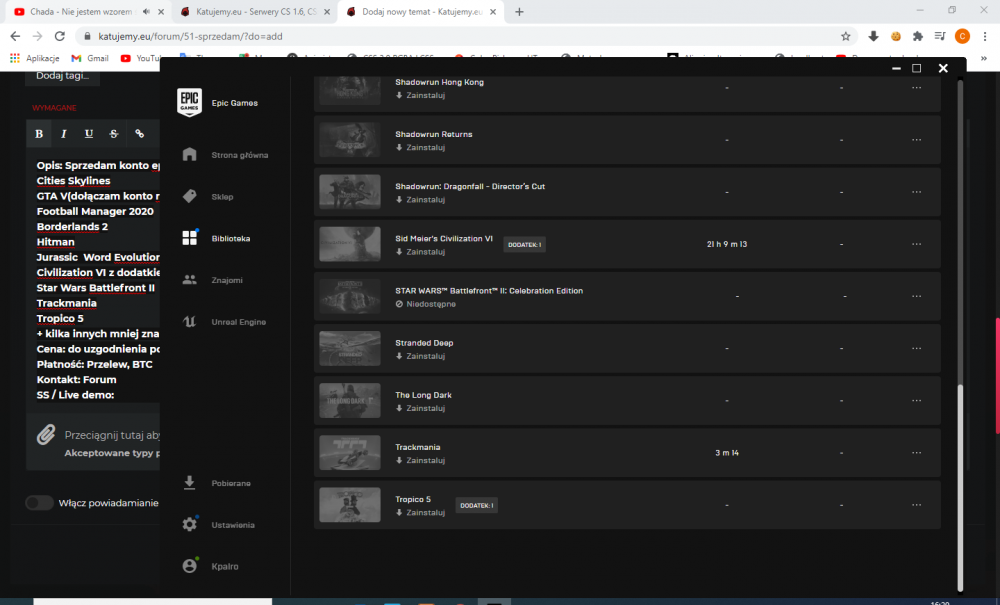
Task: Open the Biblioteka library grid icon
Action: pos(190,238)
